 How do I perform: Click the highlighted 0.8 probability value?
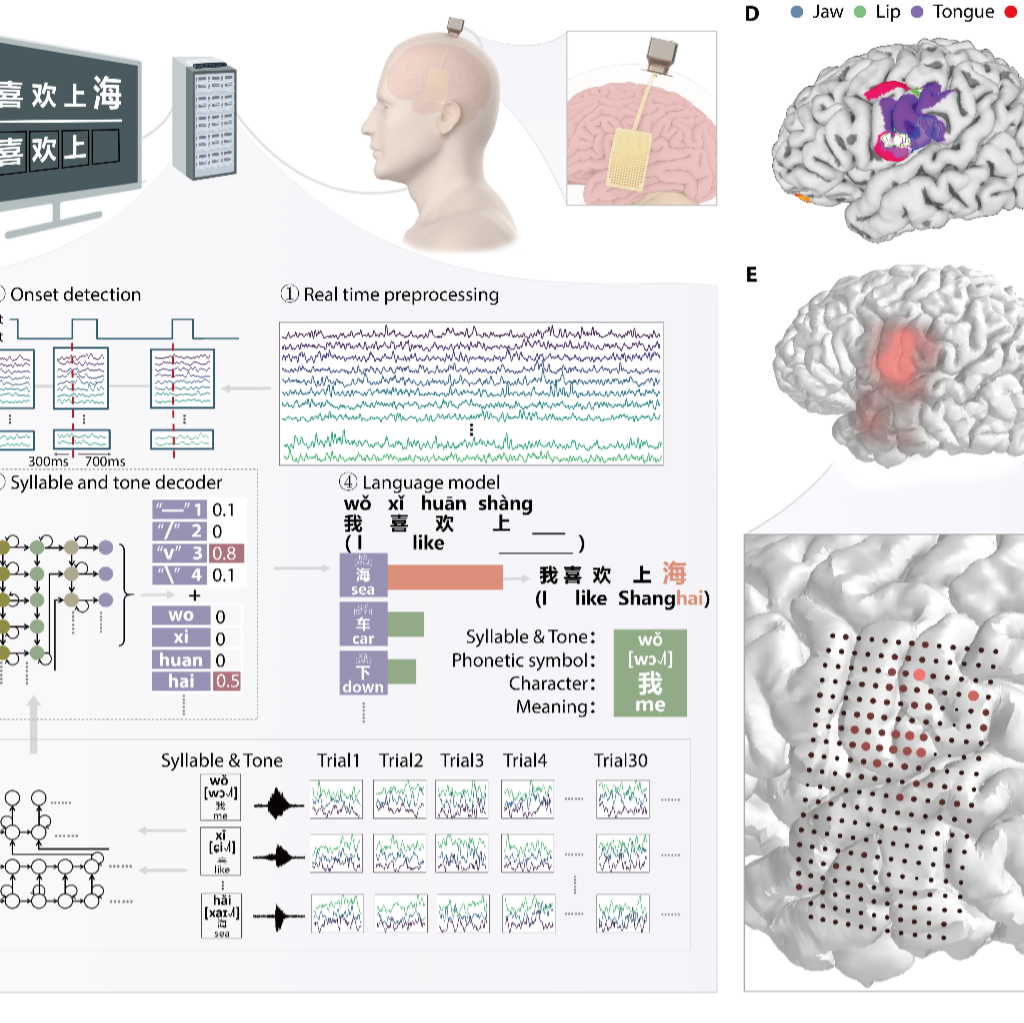227,554
